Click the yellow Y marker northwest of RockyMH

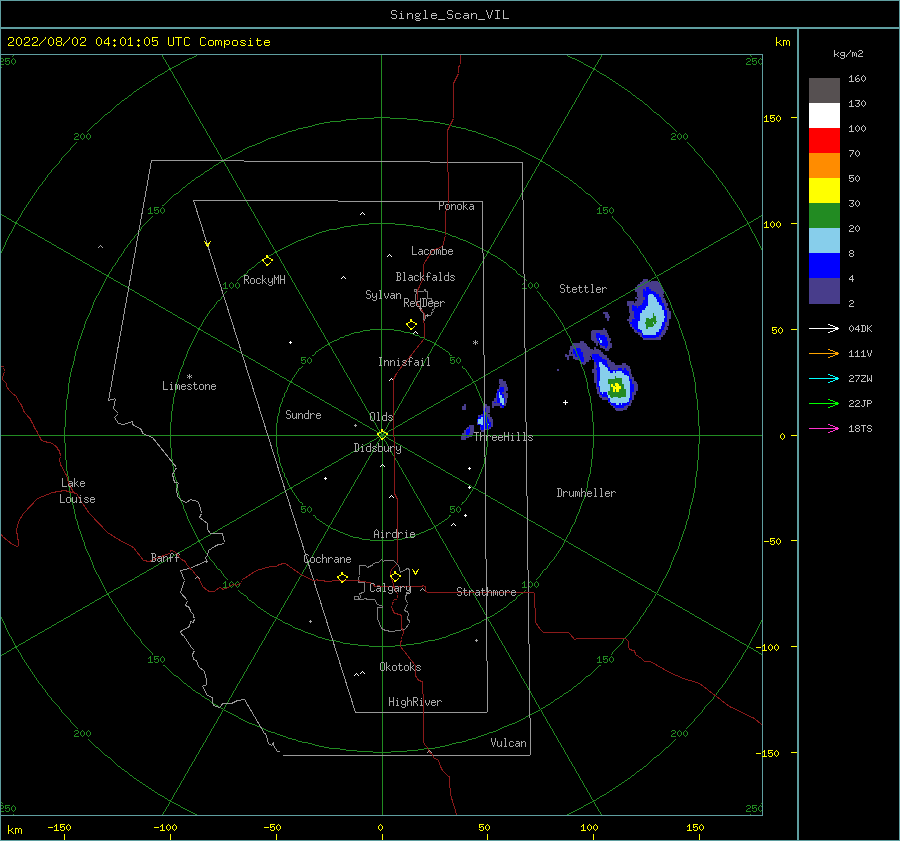click(208, 244)
